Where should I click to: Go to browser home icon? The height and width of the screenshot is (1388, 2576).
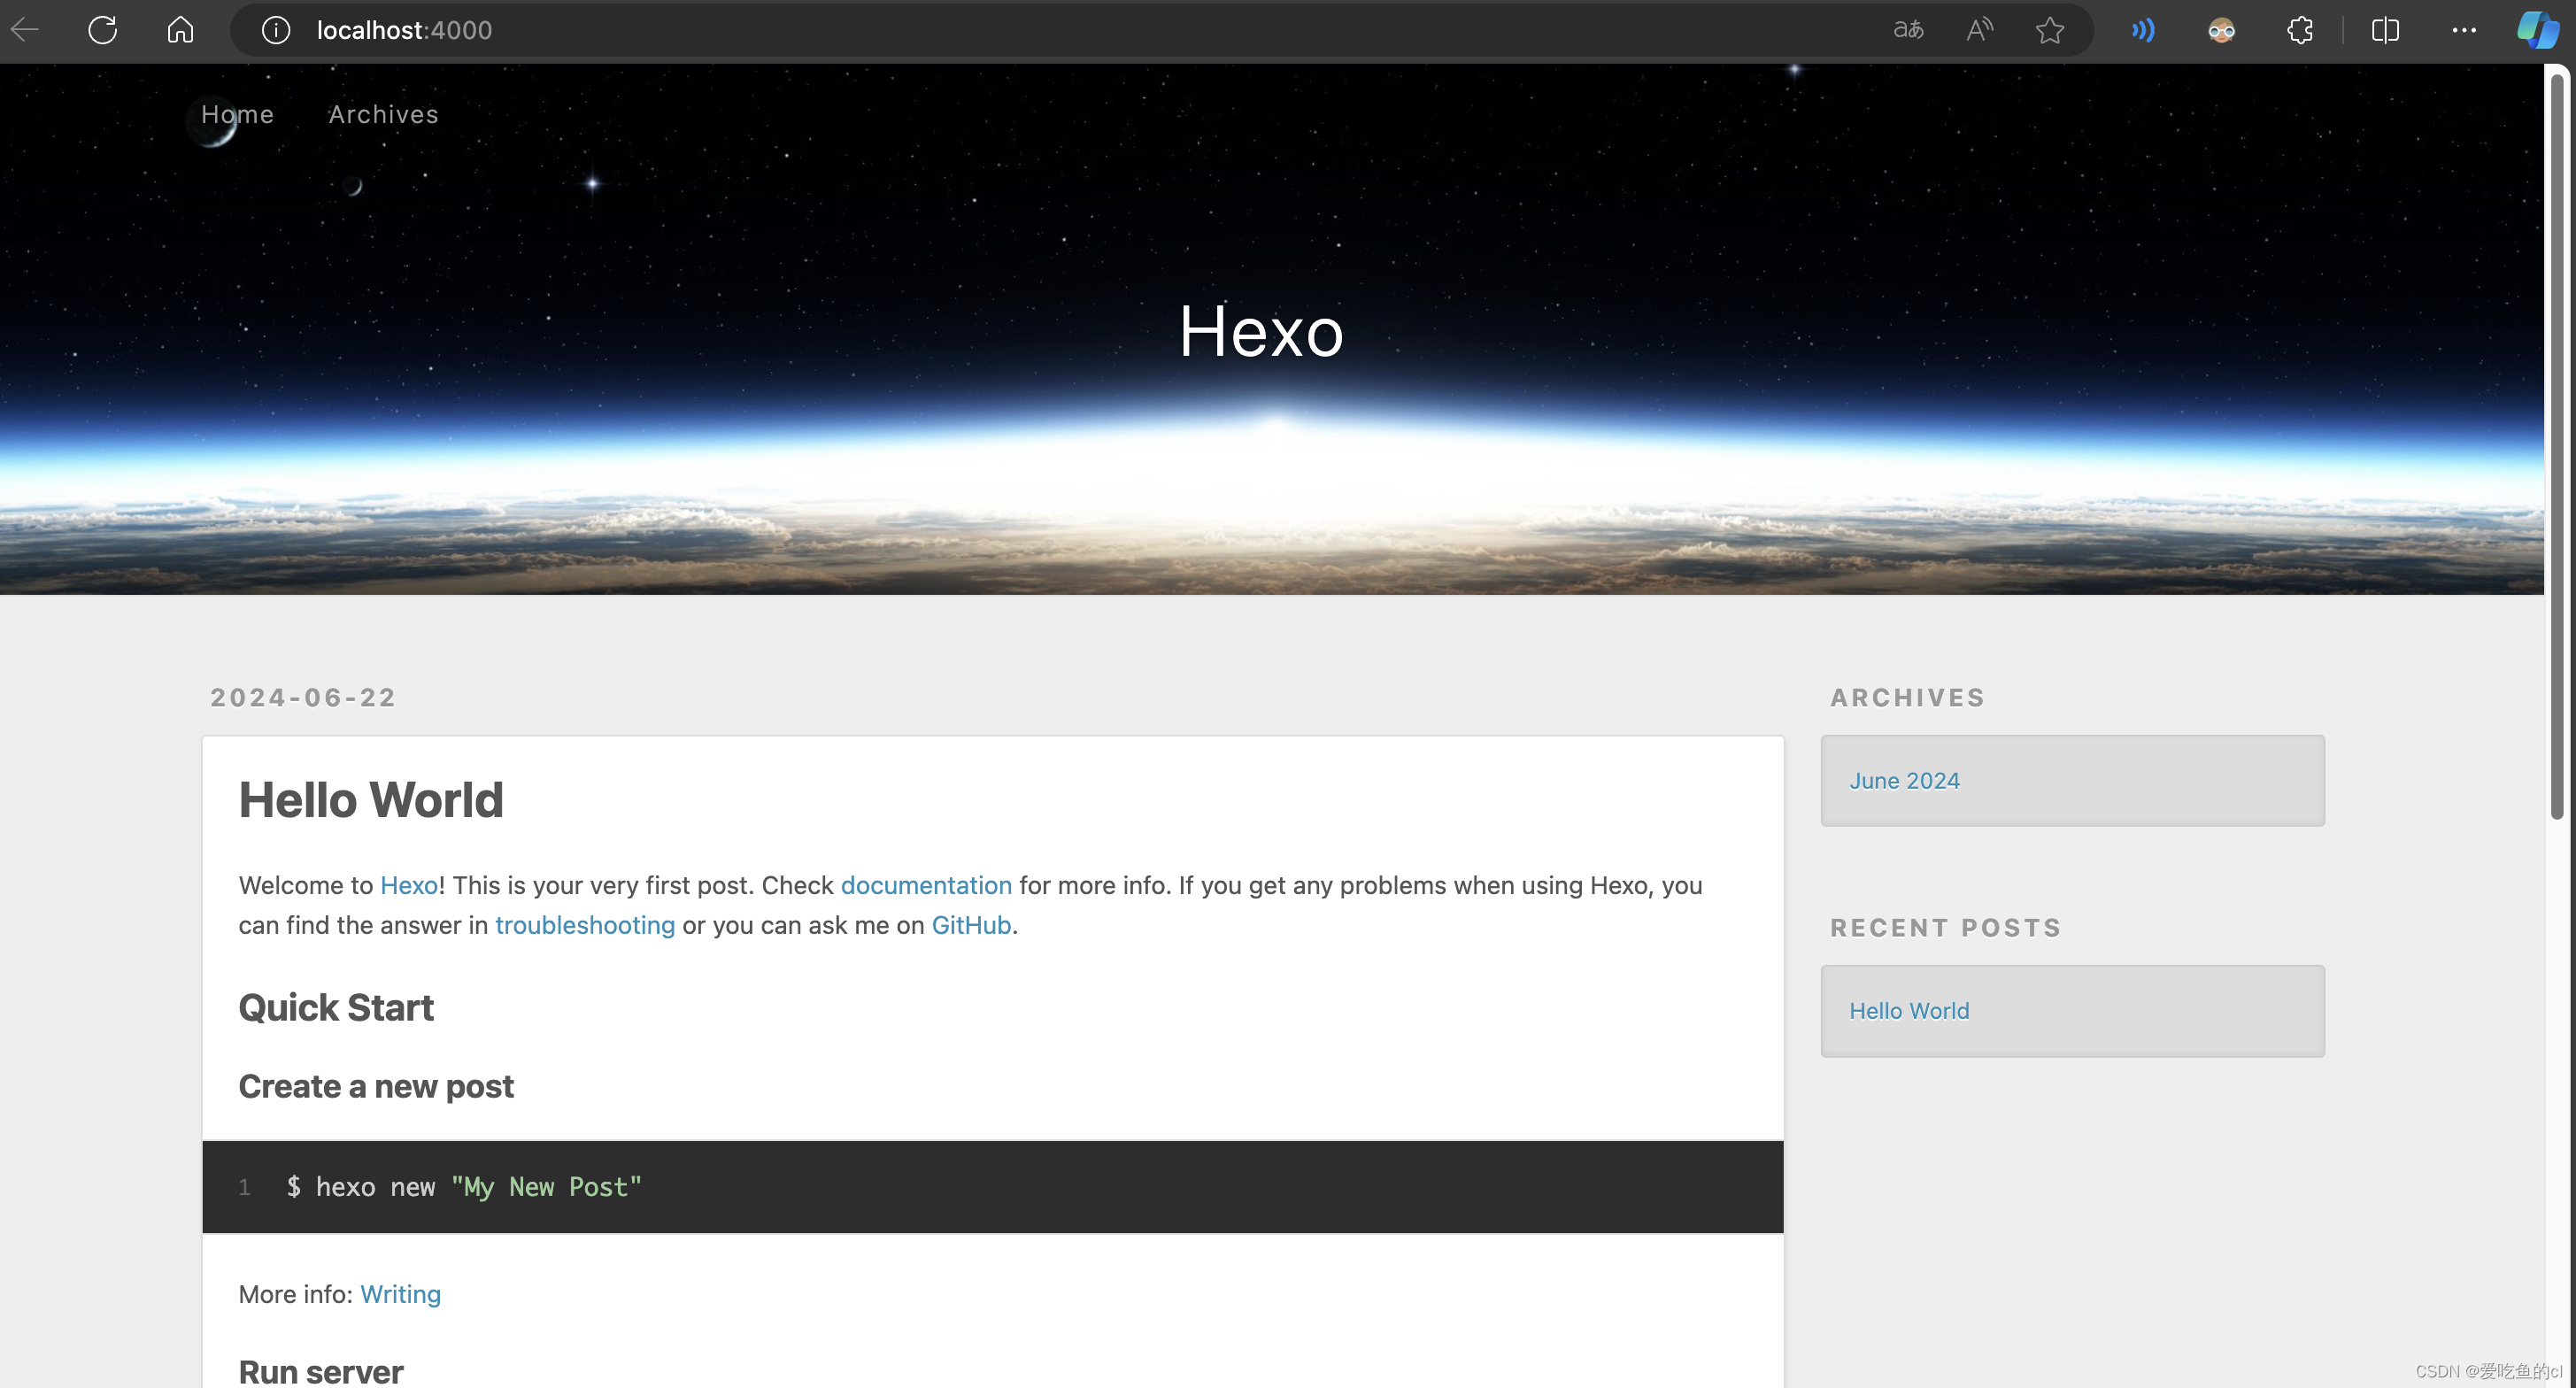pyautogui.click(x=180, y=30)
